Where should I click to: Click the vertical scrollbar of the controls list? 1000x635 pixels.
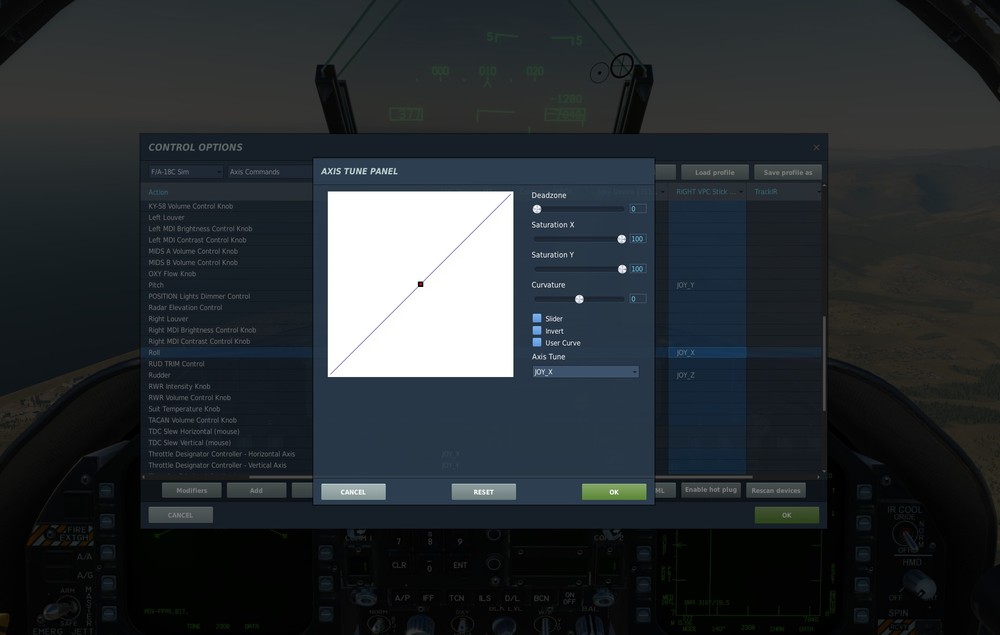coord(824,363)
